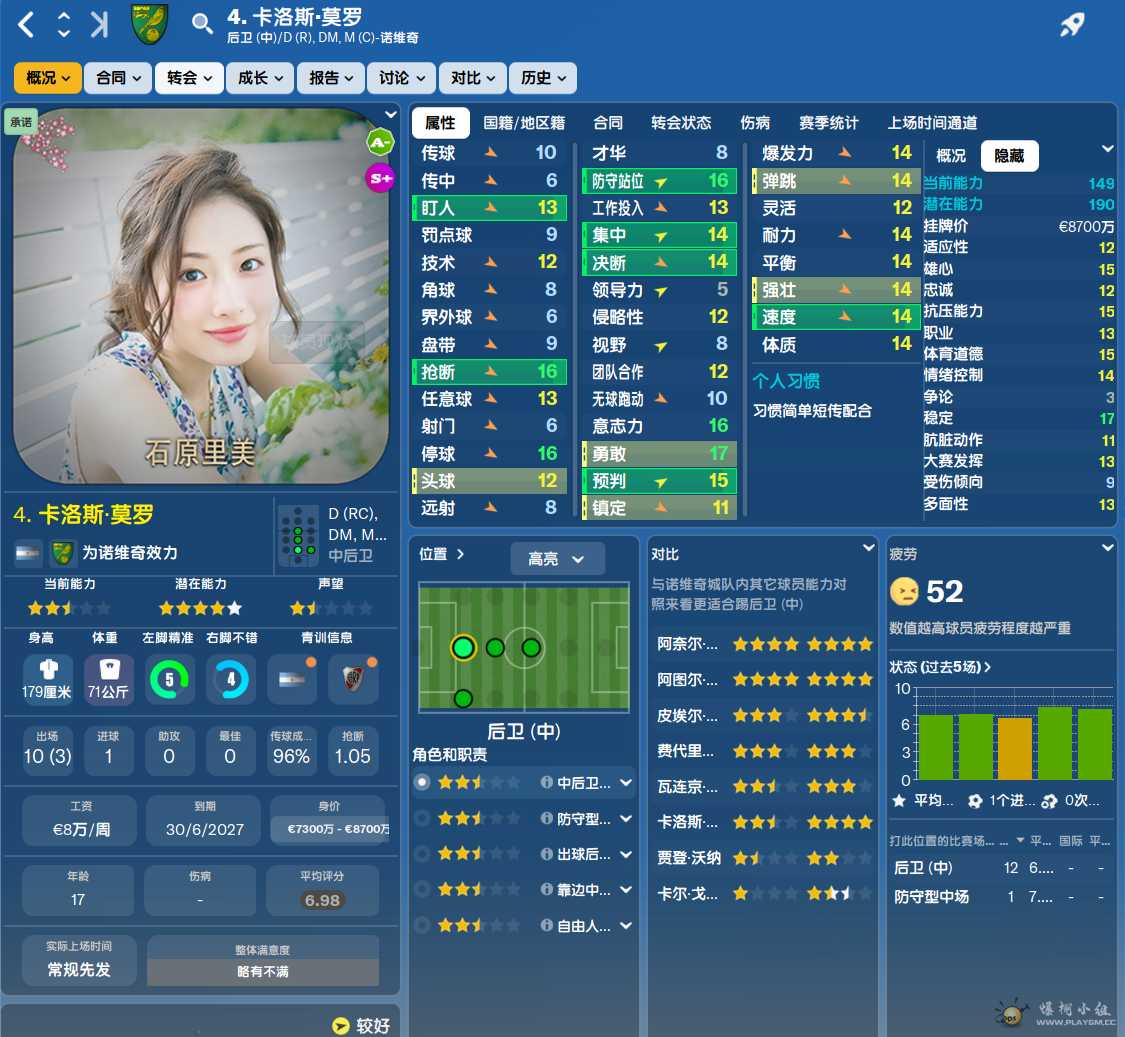This screenshot has height=1037, width=1125.
Task: Click the green A- rating badge
Action: 379,142
